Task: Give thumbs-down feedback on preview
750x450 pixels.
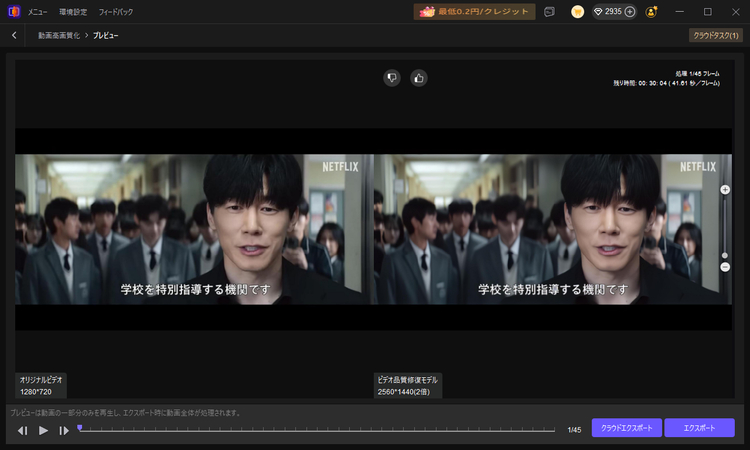Action: point(392,78)
